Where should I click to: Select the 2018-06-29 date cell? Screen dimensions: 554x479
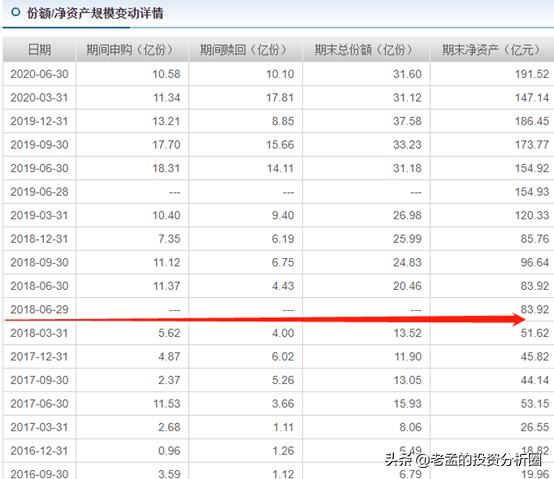click(39, 309)
